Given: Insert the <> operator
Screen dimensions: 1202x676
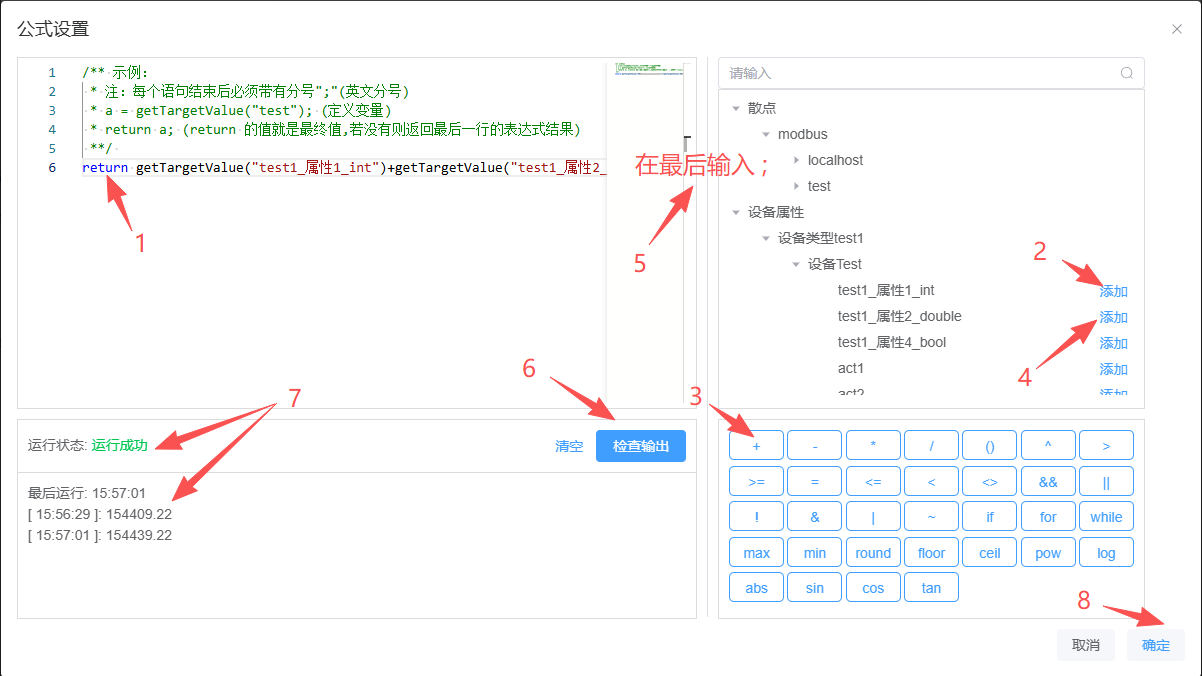Looking at the screenshot, I should pos(990,481).
